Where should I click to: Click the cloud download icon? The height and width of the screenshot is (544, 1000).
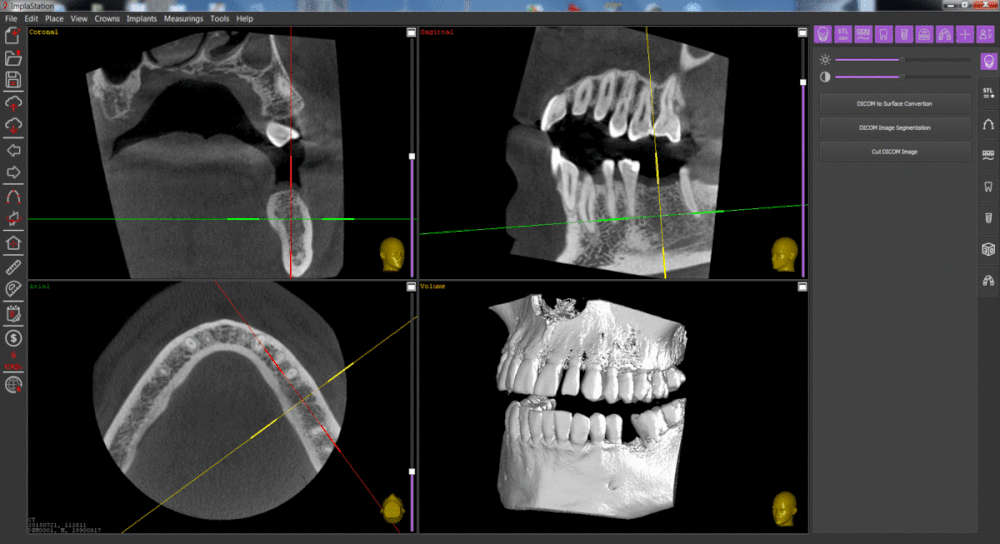13,125
